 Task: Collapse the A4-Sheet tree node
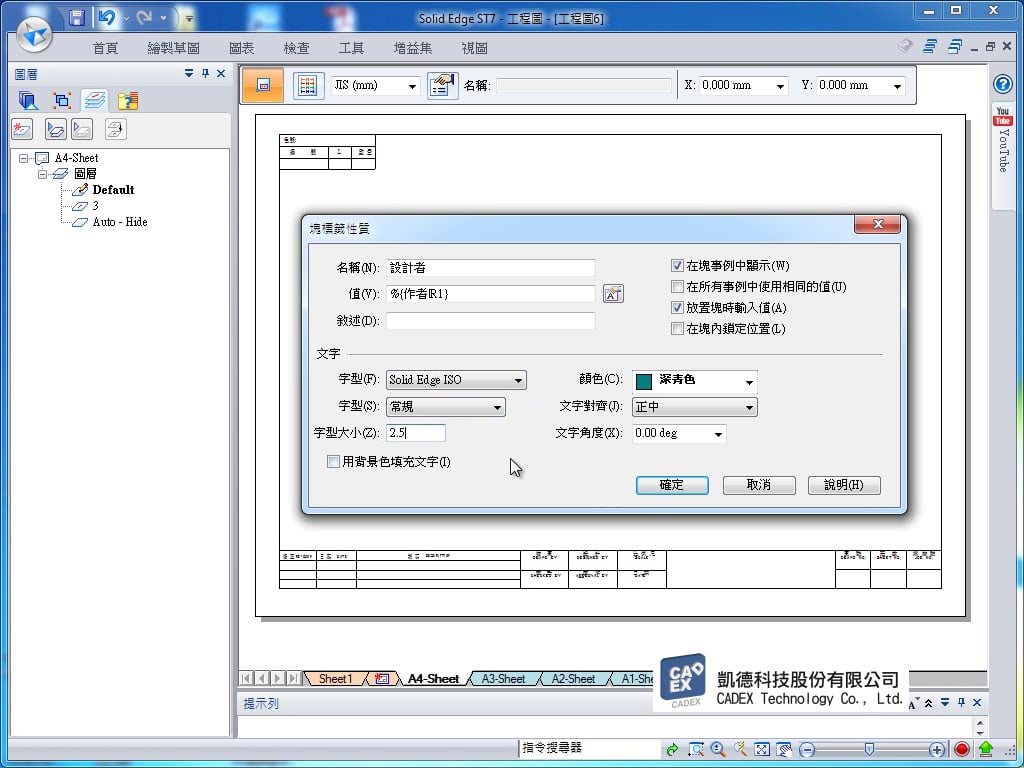[x=24, y=158]
